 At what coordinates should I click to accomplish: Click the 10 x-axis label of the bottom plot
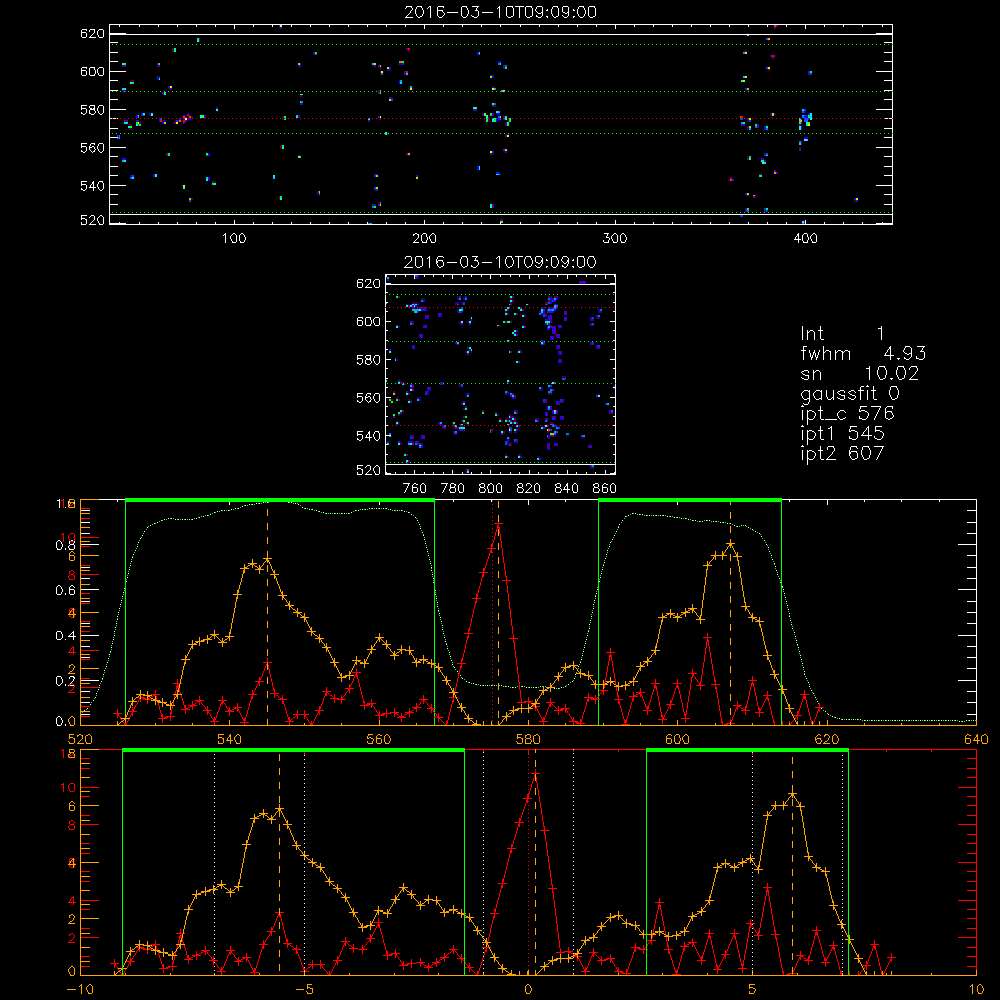click(976, 990)
